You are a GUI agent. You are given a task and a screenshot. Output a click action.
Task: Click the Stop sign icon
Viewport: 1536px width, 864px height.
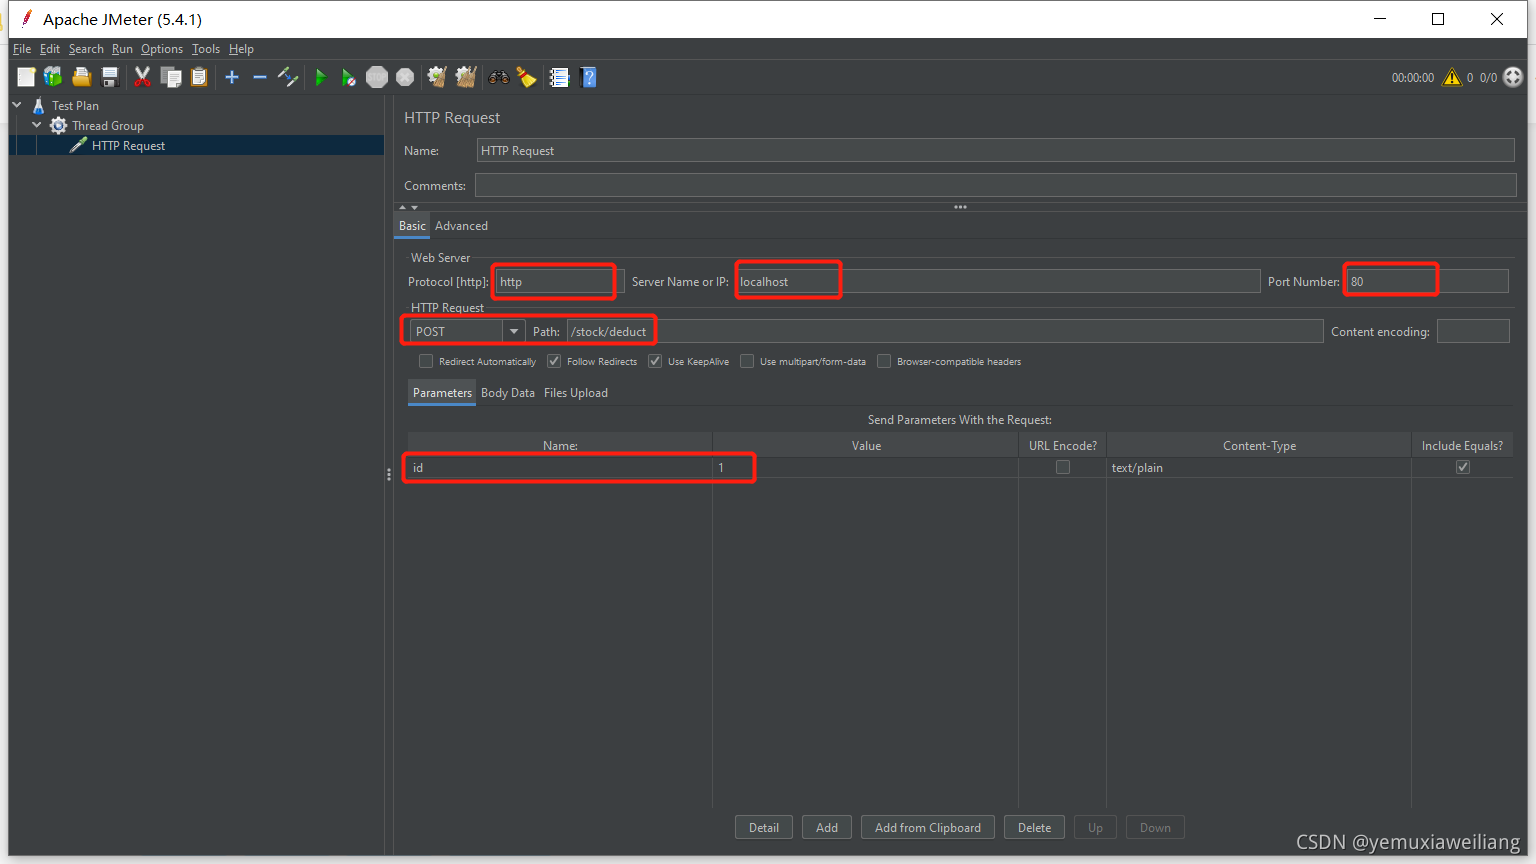377,77
